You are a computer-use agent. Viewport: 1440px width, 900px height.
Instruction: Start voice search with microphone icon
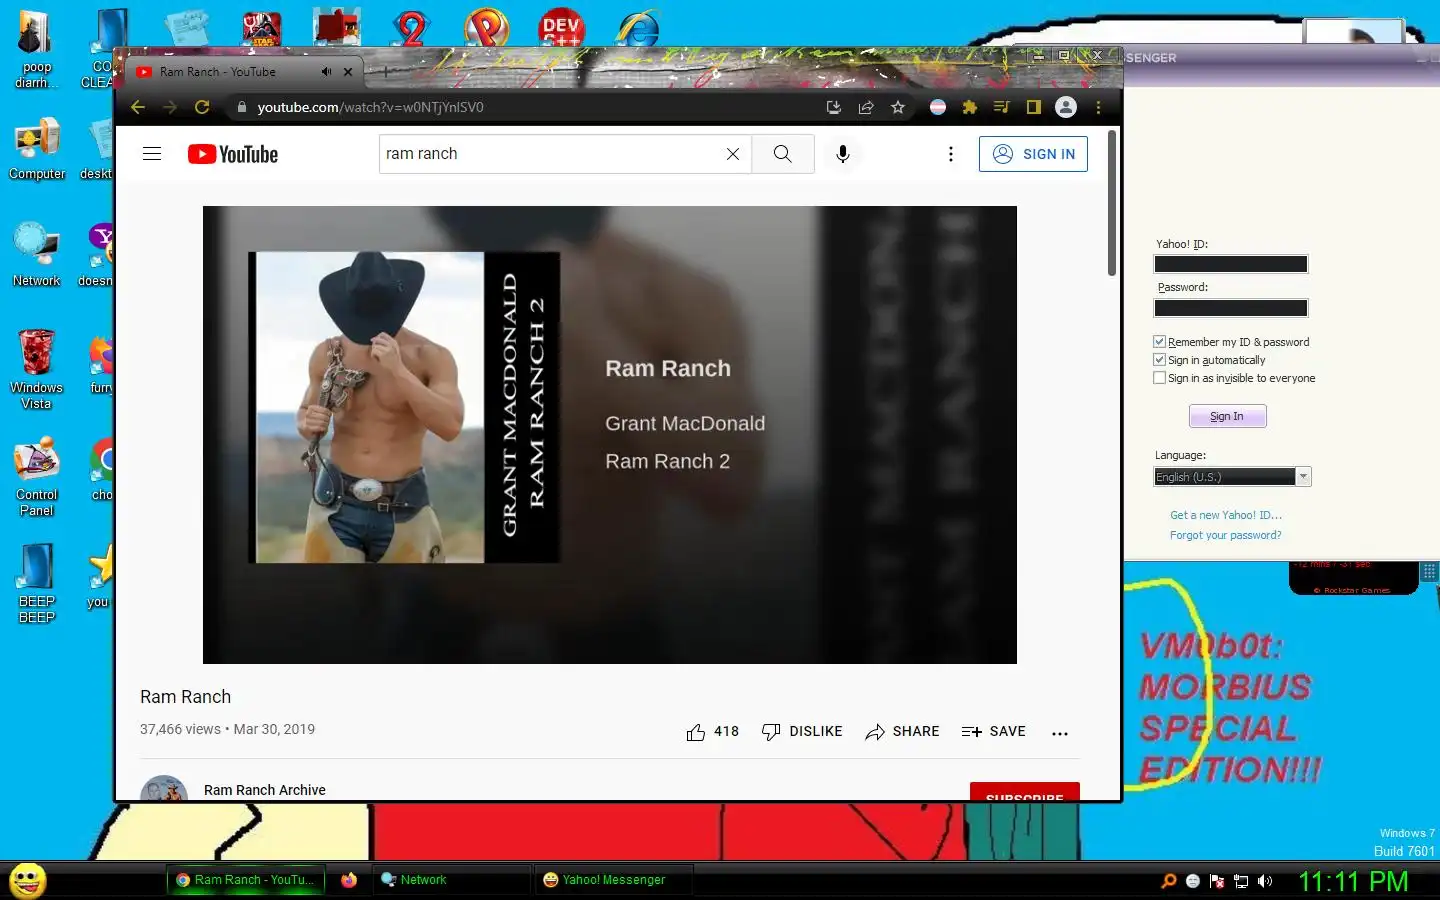pyautogui.click(x=843, y=154)
